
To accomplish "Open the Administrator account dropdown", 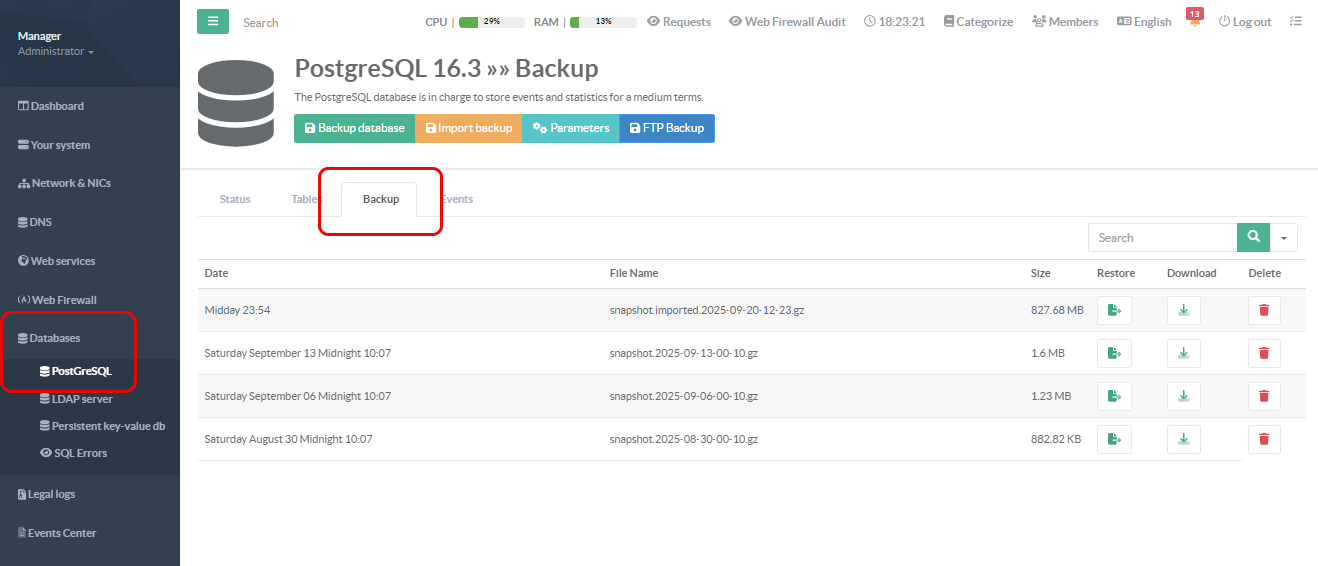I will coord(56,51).
